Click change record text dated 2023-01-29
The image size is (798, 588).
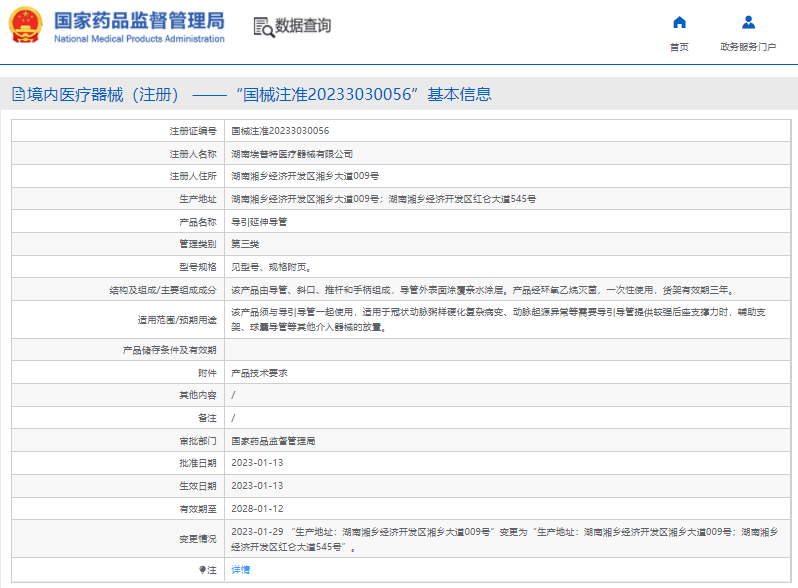(x=504, y=539)
